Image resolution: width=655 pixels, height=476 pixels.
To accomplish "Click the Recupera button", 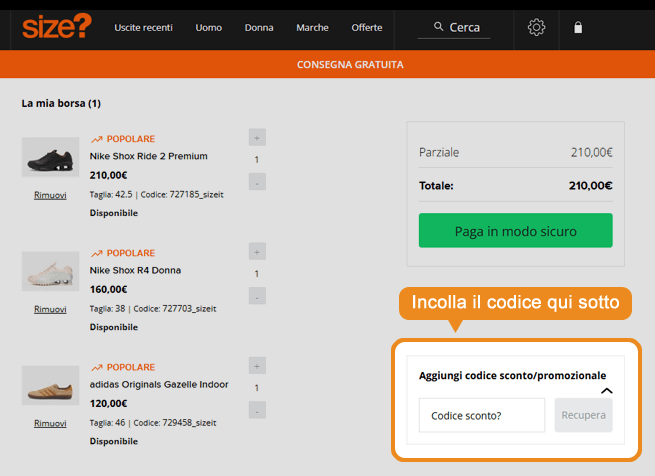I will [x=583, y=415].
